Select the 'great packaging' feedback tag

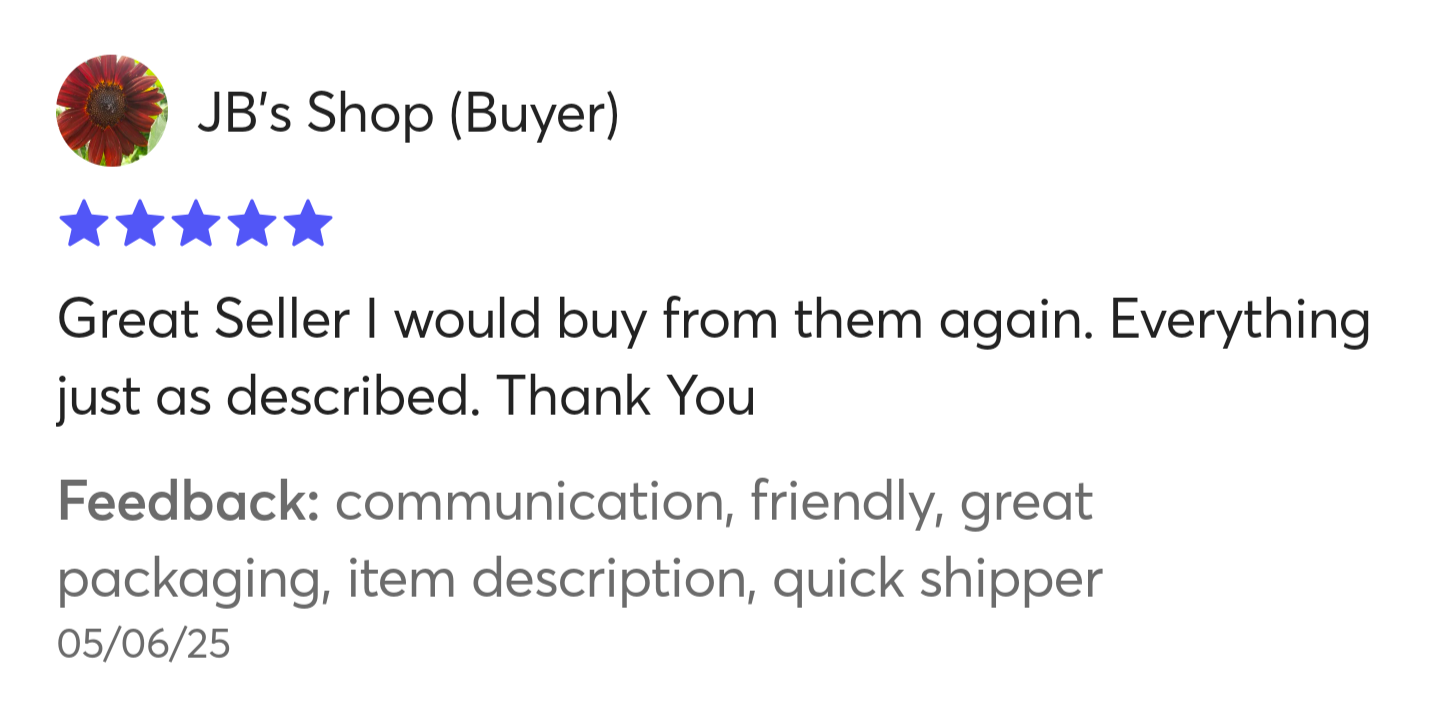(575, 542)
